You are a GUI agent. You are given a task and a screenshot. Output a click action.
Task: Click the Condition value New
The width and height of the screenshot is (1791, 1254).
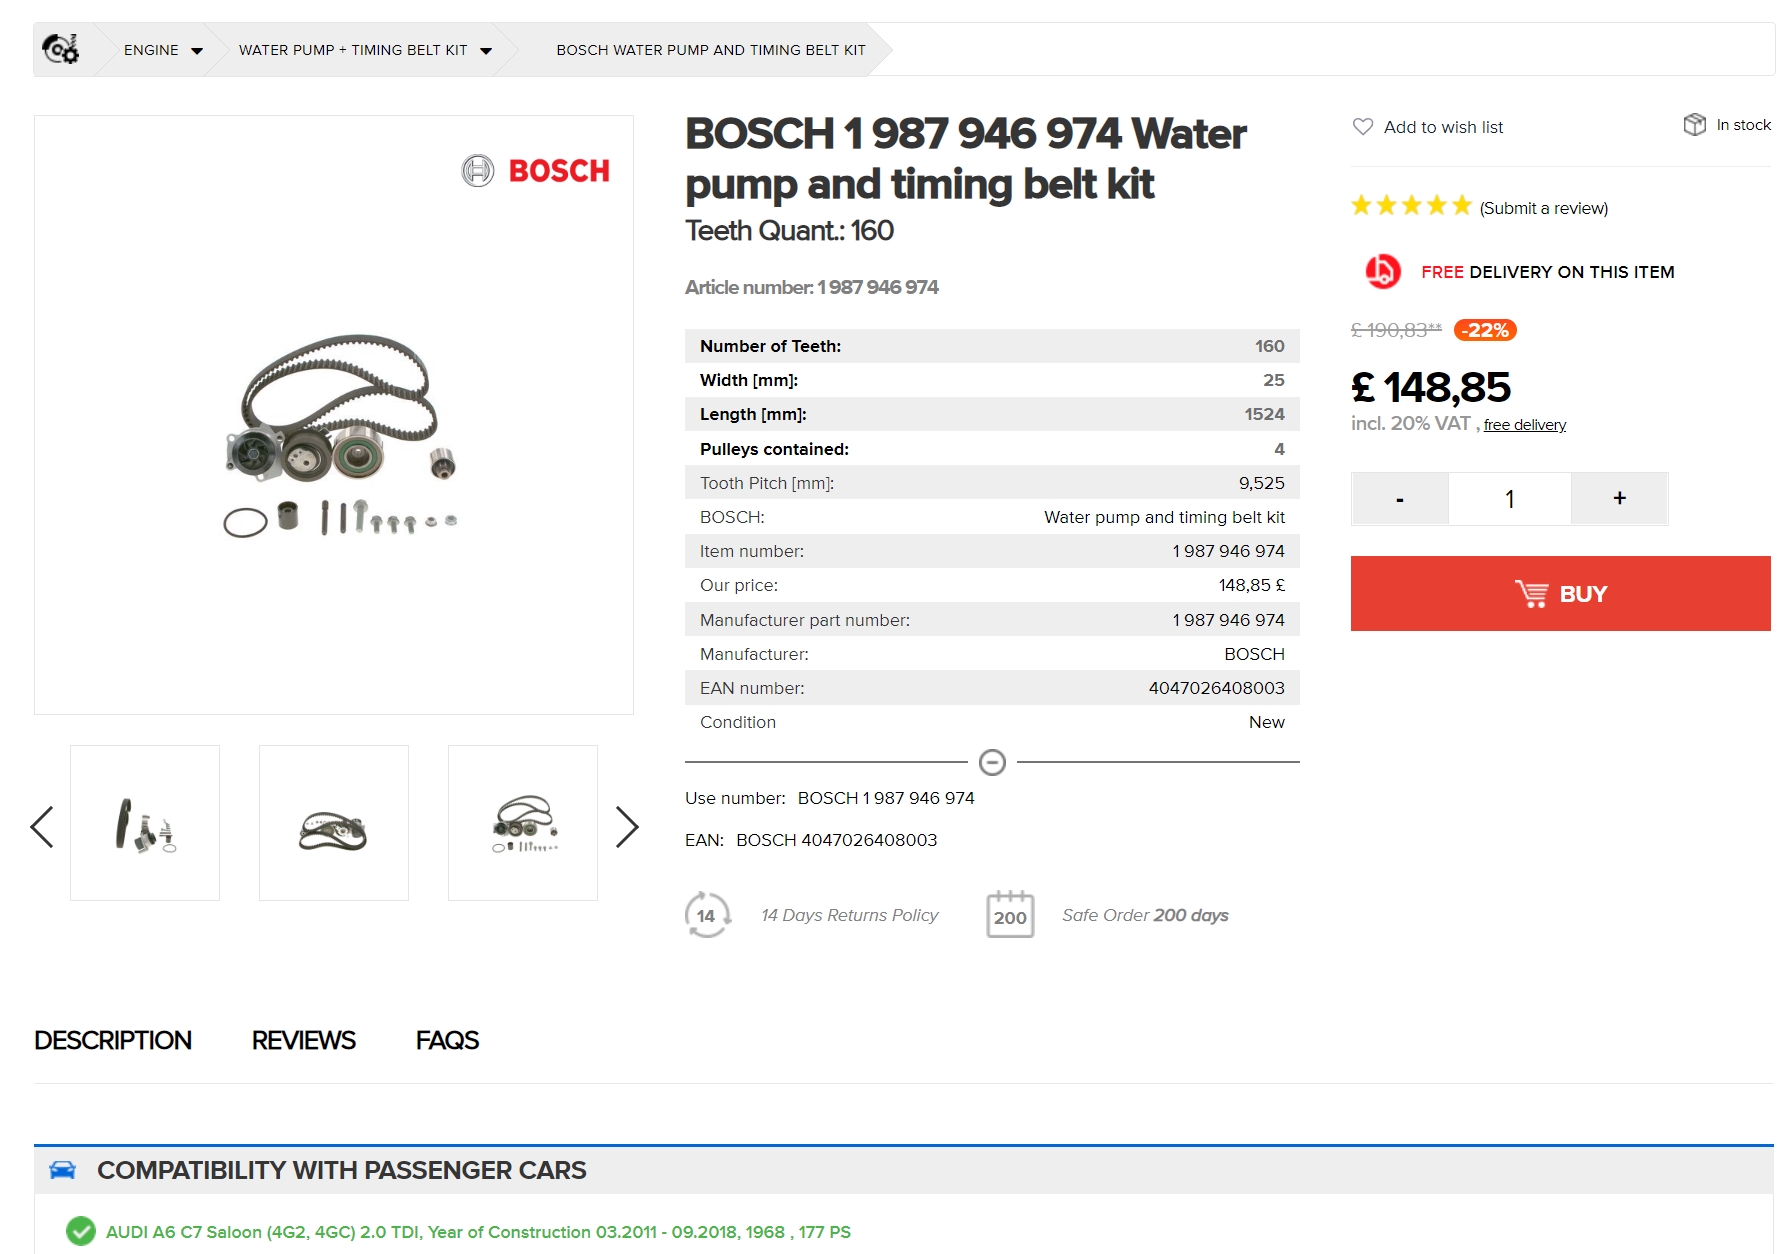(x=1267, y=722)
